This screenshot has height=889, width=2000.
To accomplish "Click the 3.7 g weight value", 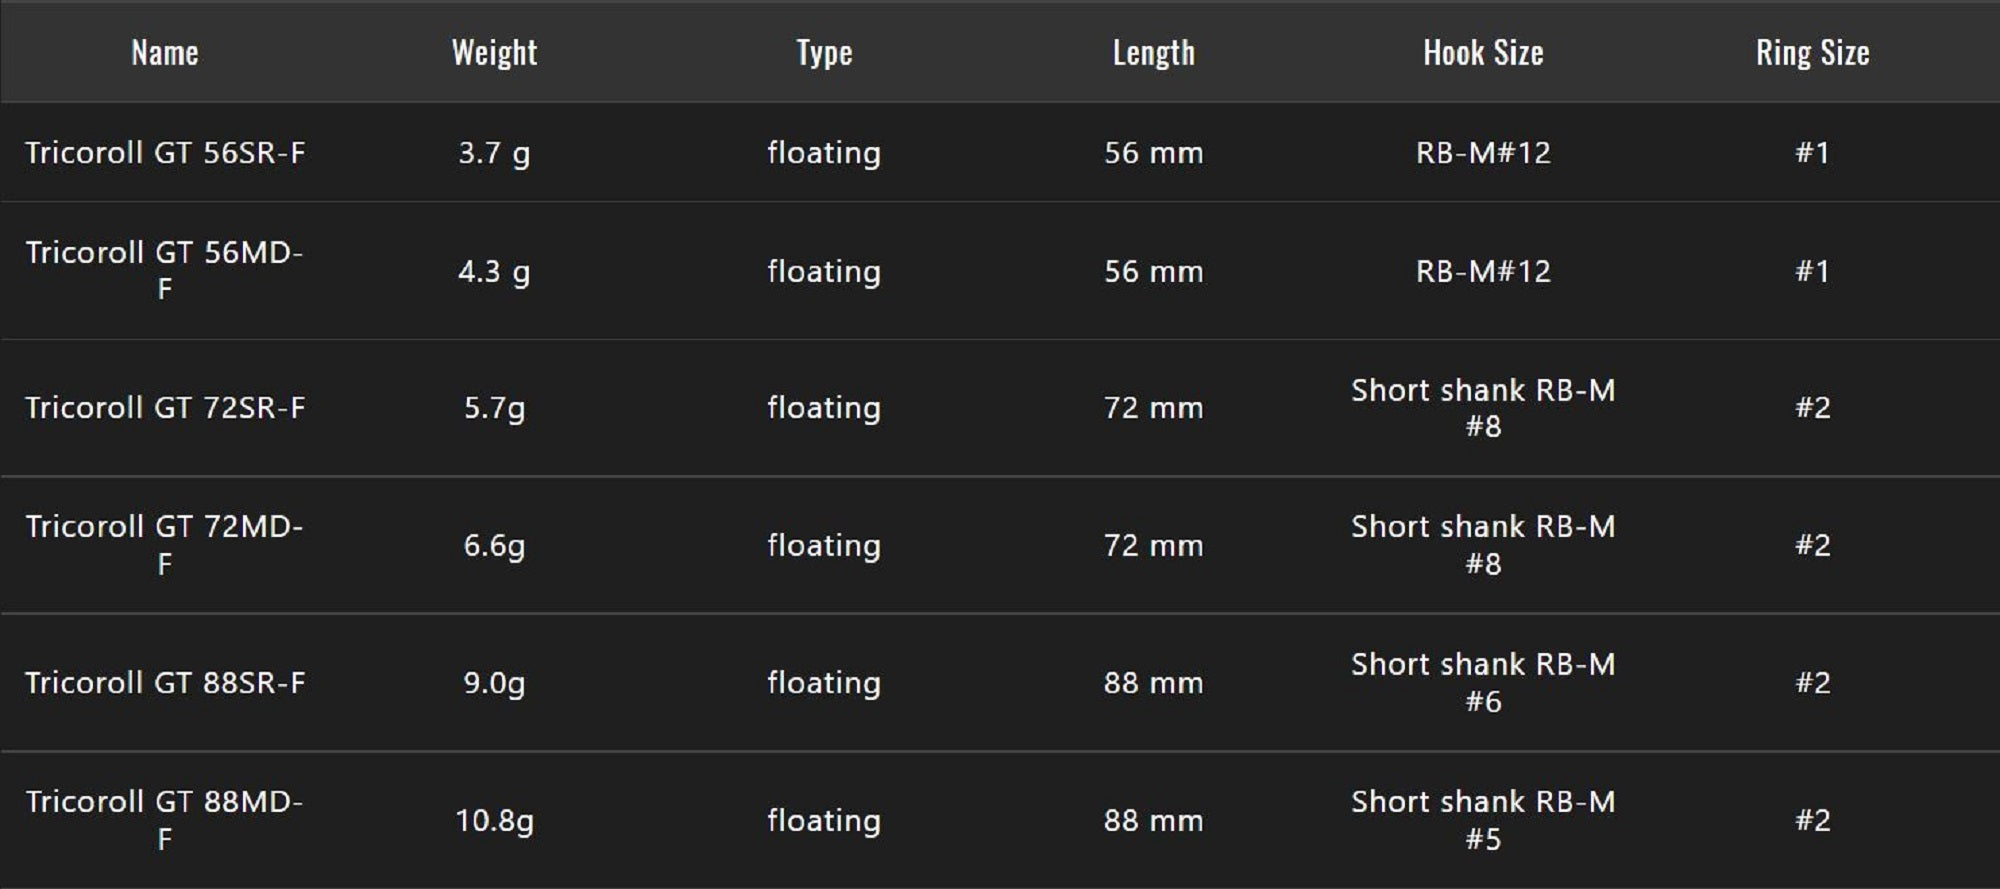I will [494, 153].
